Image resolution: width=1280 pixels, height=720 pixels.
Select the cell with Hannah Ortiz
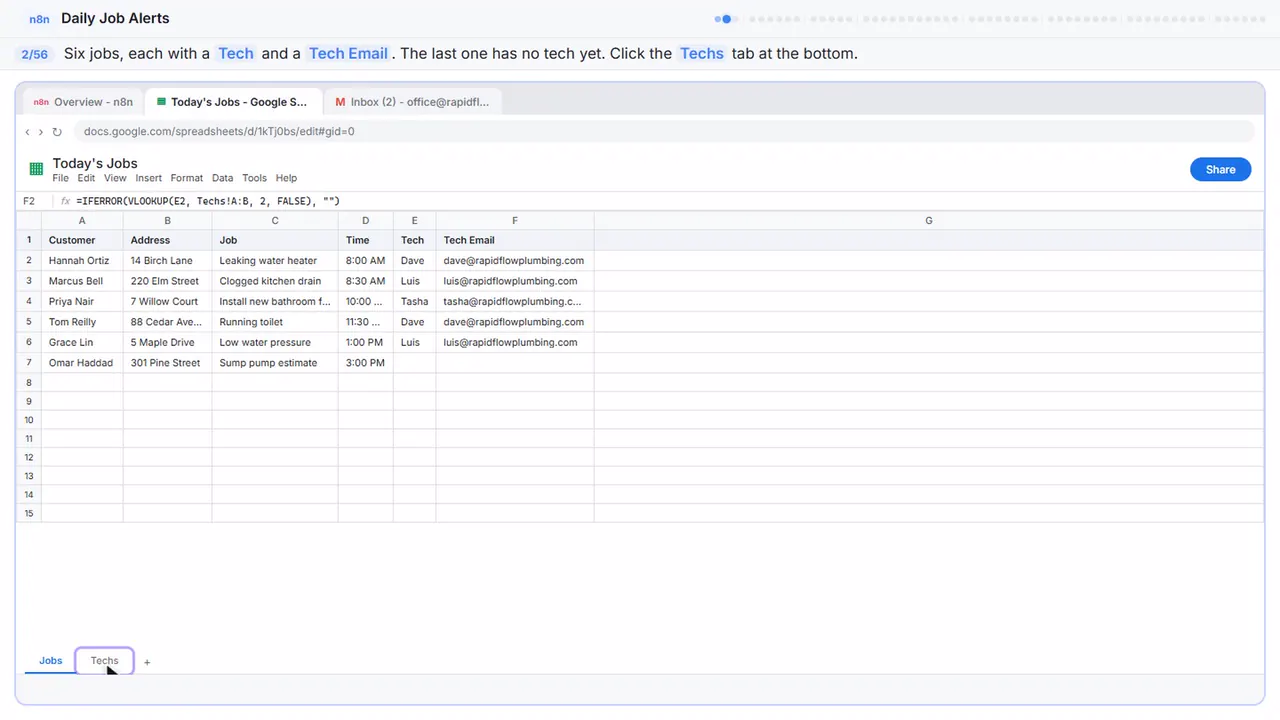[x=82, y=261]
